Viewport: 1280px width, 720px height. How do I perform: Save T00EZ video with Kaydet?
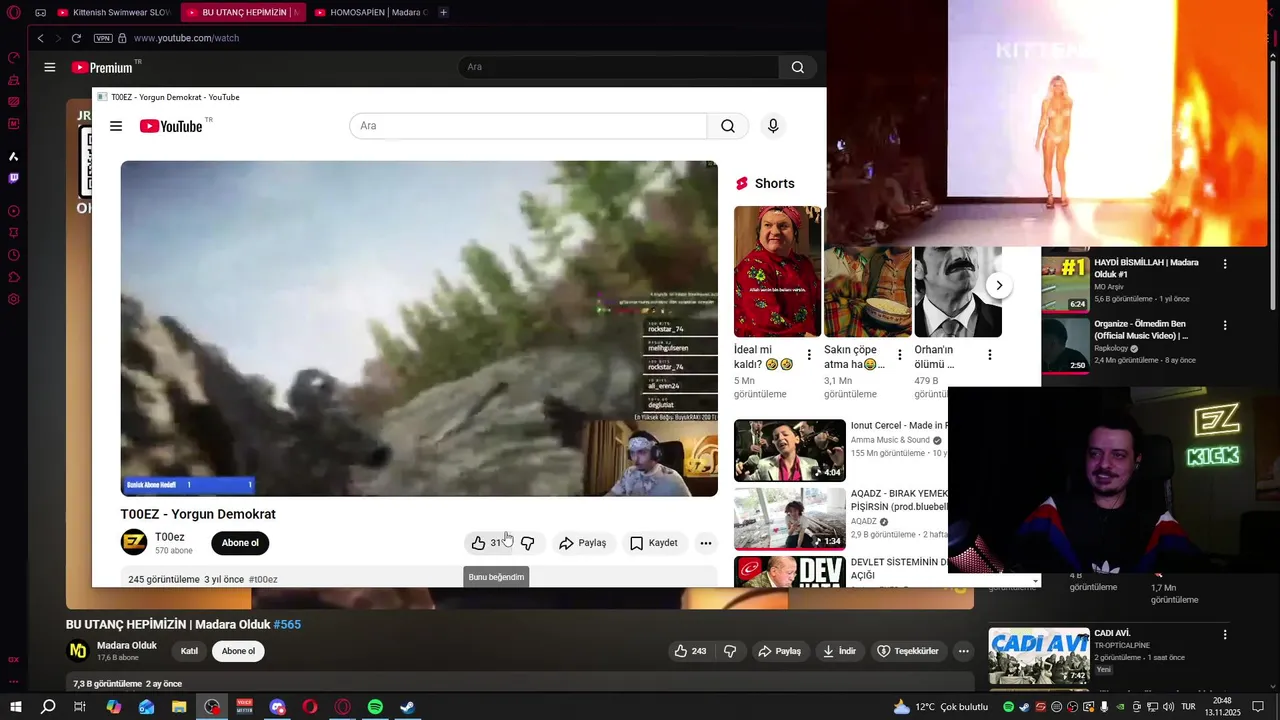point(653,543)
